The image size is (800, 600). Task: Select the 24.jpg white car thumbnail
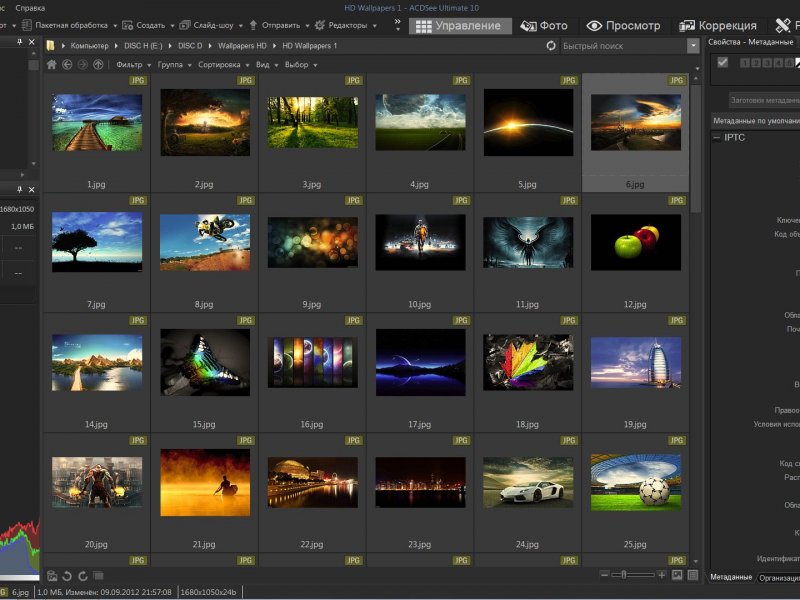coord(528,483)
